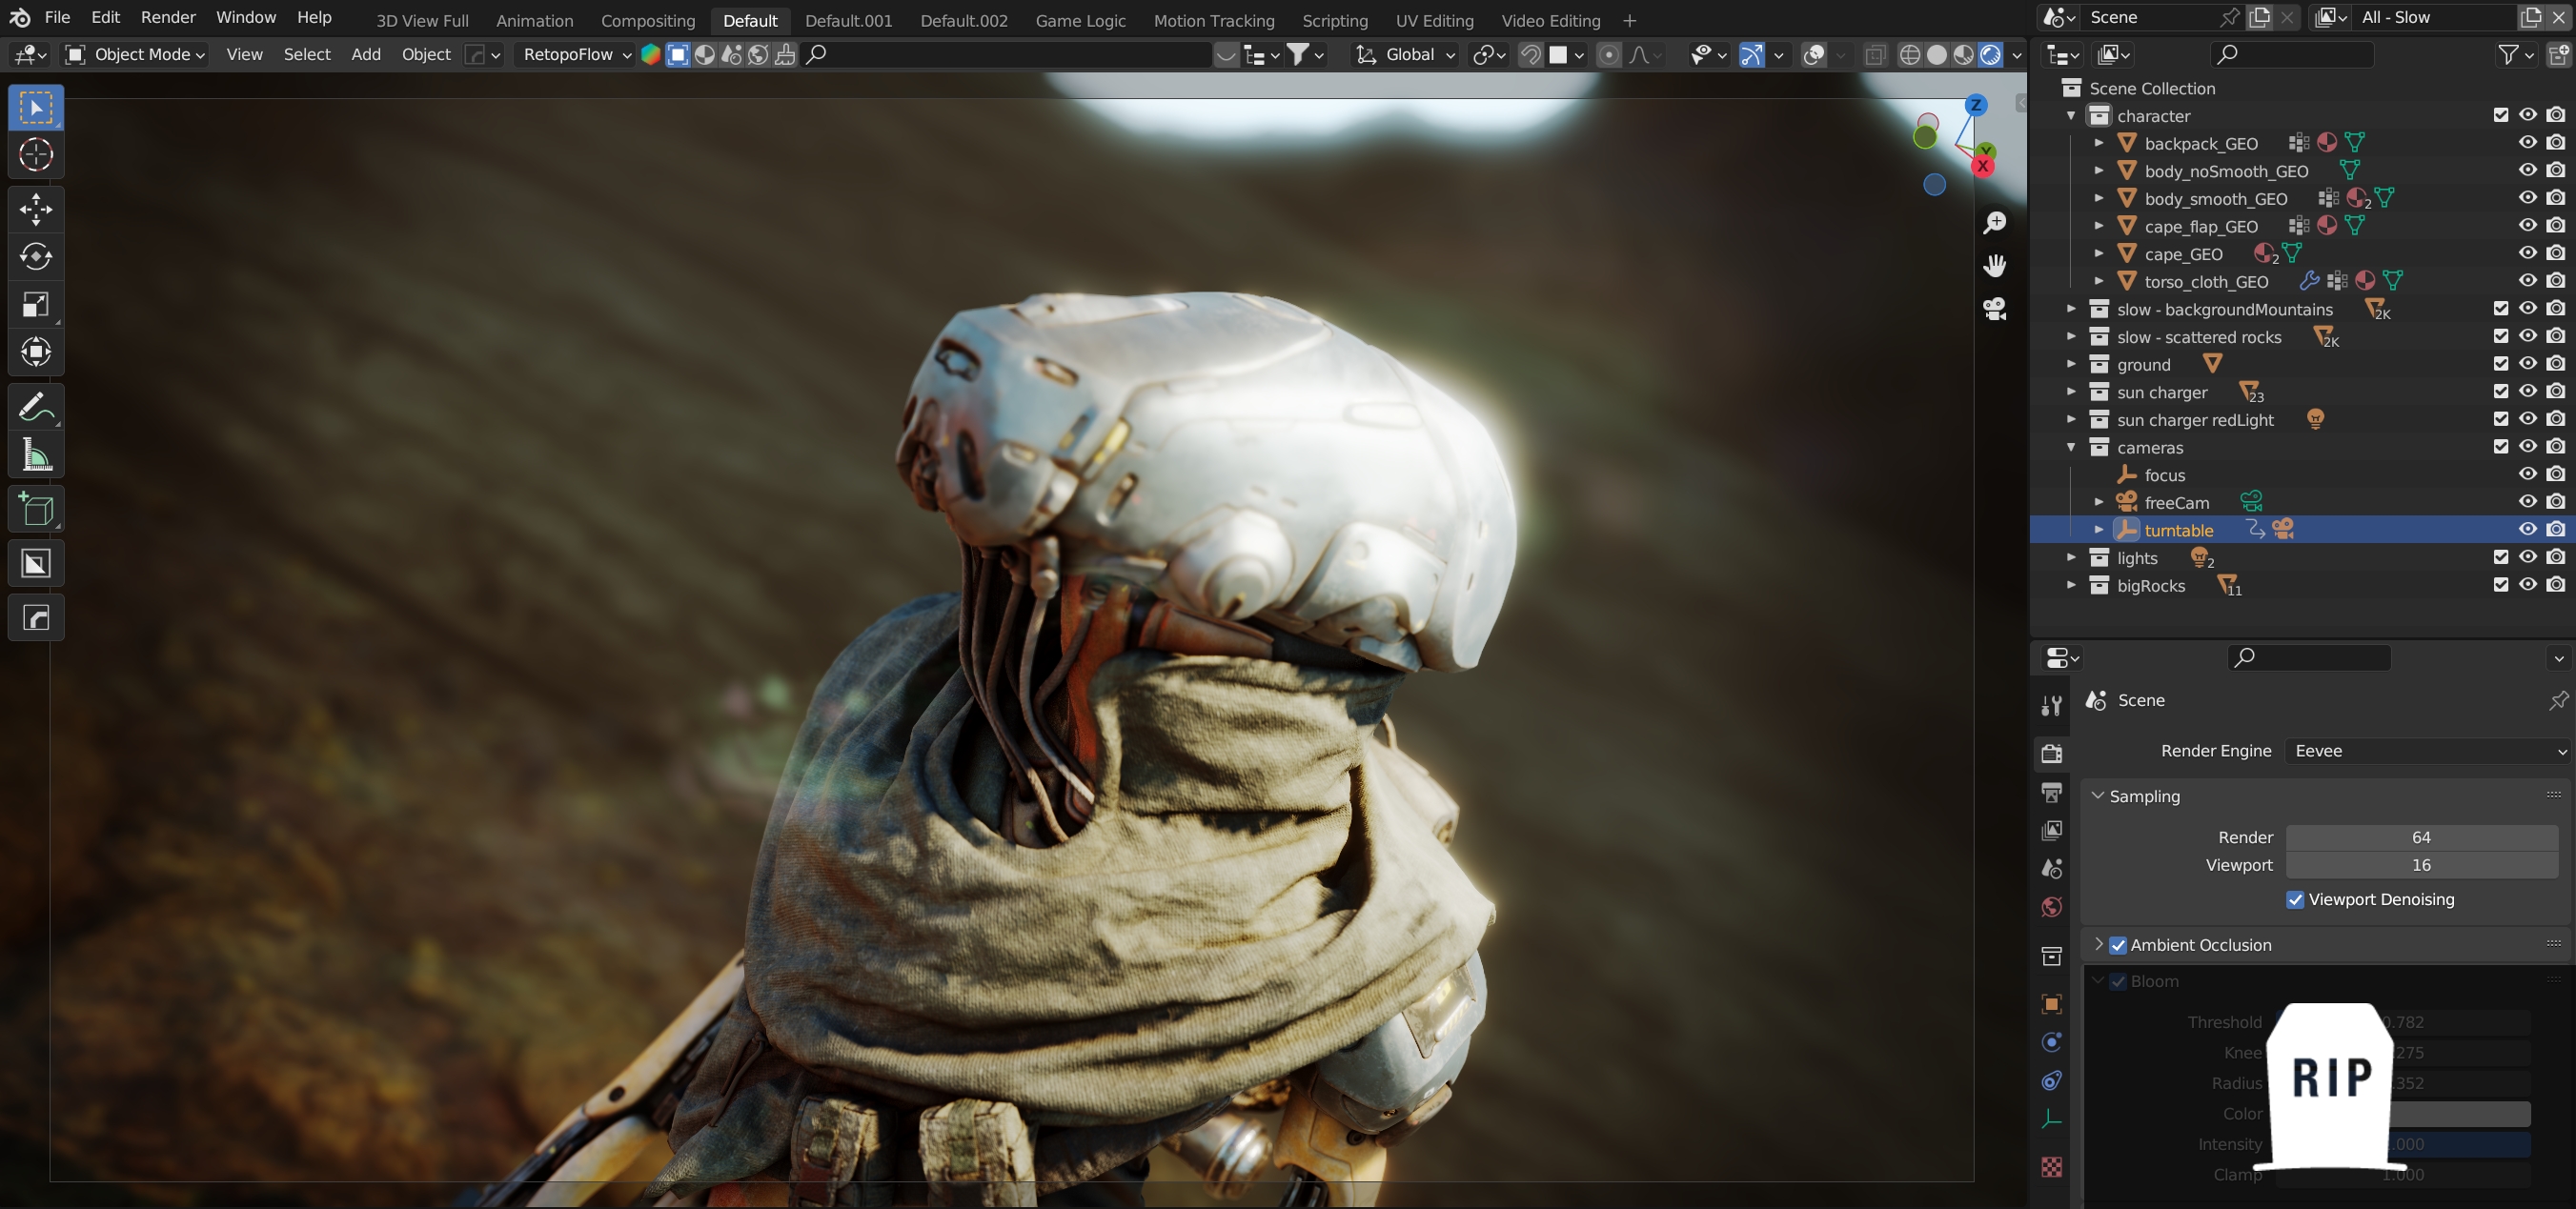
Task: Click the pan view hand icon
Action: click(1995, 265)
